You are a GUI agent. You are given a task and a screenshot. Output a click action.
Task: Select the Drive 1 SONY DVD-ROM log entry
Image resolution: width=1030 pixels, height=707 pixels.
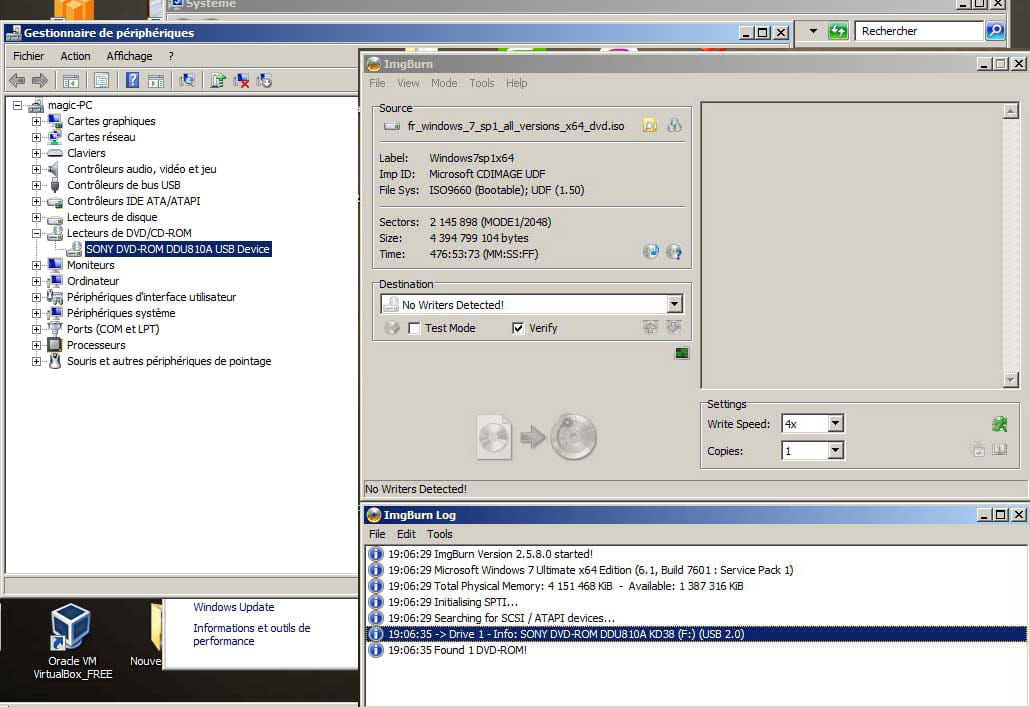(696, 634)
